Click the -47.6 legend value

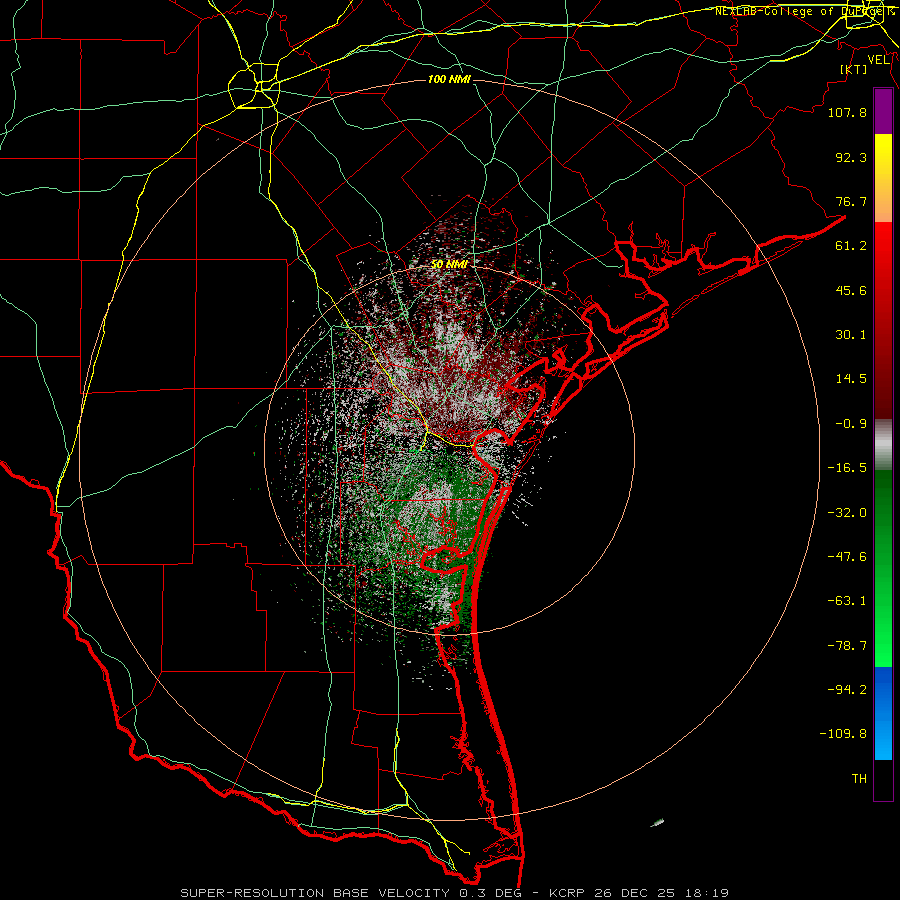point(847,557)
